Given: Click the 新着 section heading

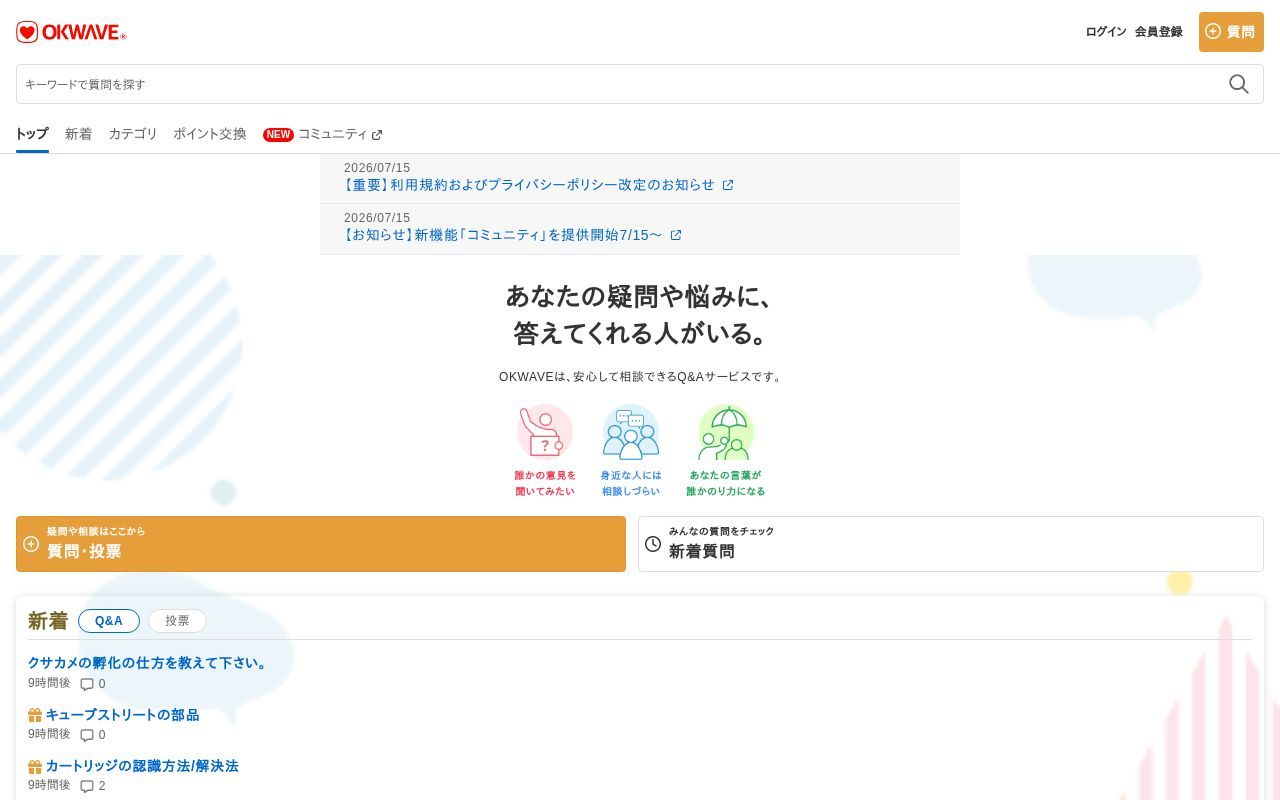Looking at the screenshot, I should pyautogui.click(x=48, y=621).
